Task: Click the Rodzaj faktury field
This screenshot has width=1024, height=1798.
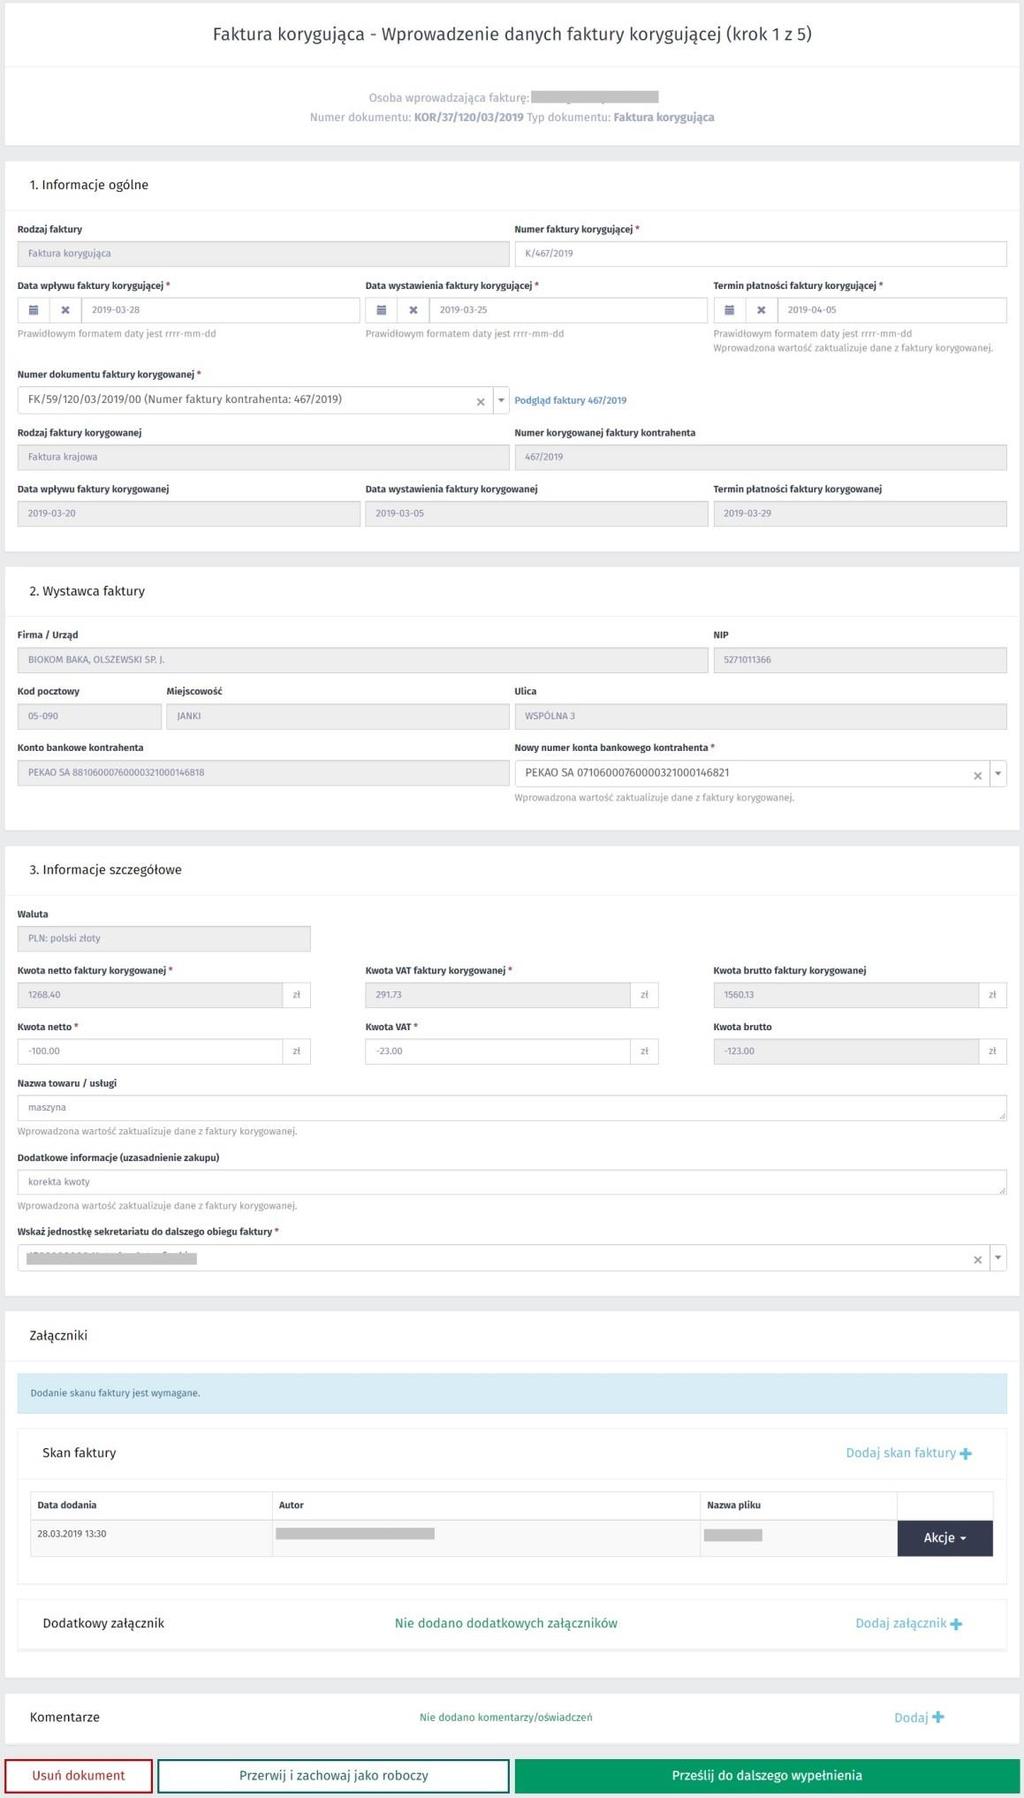Action: [263, 254]
